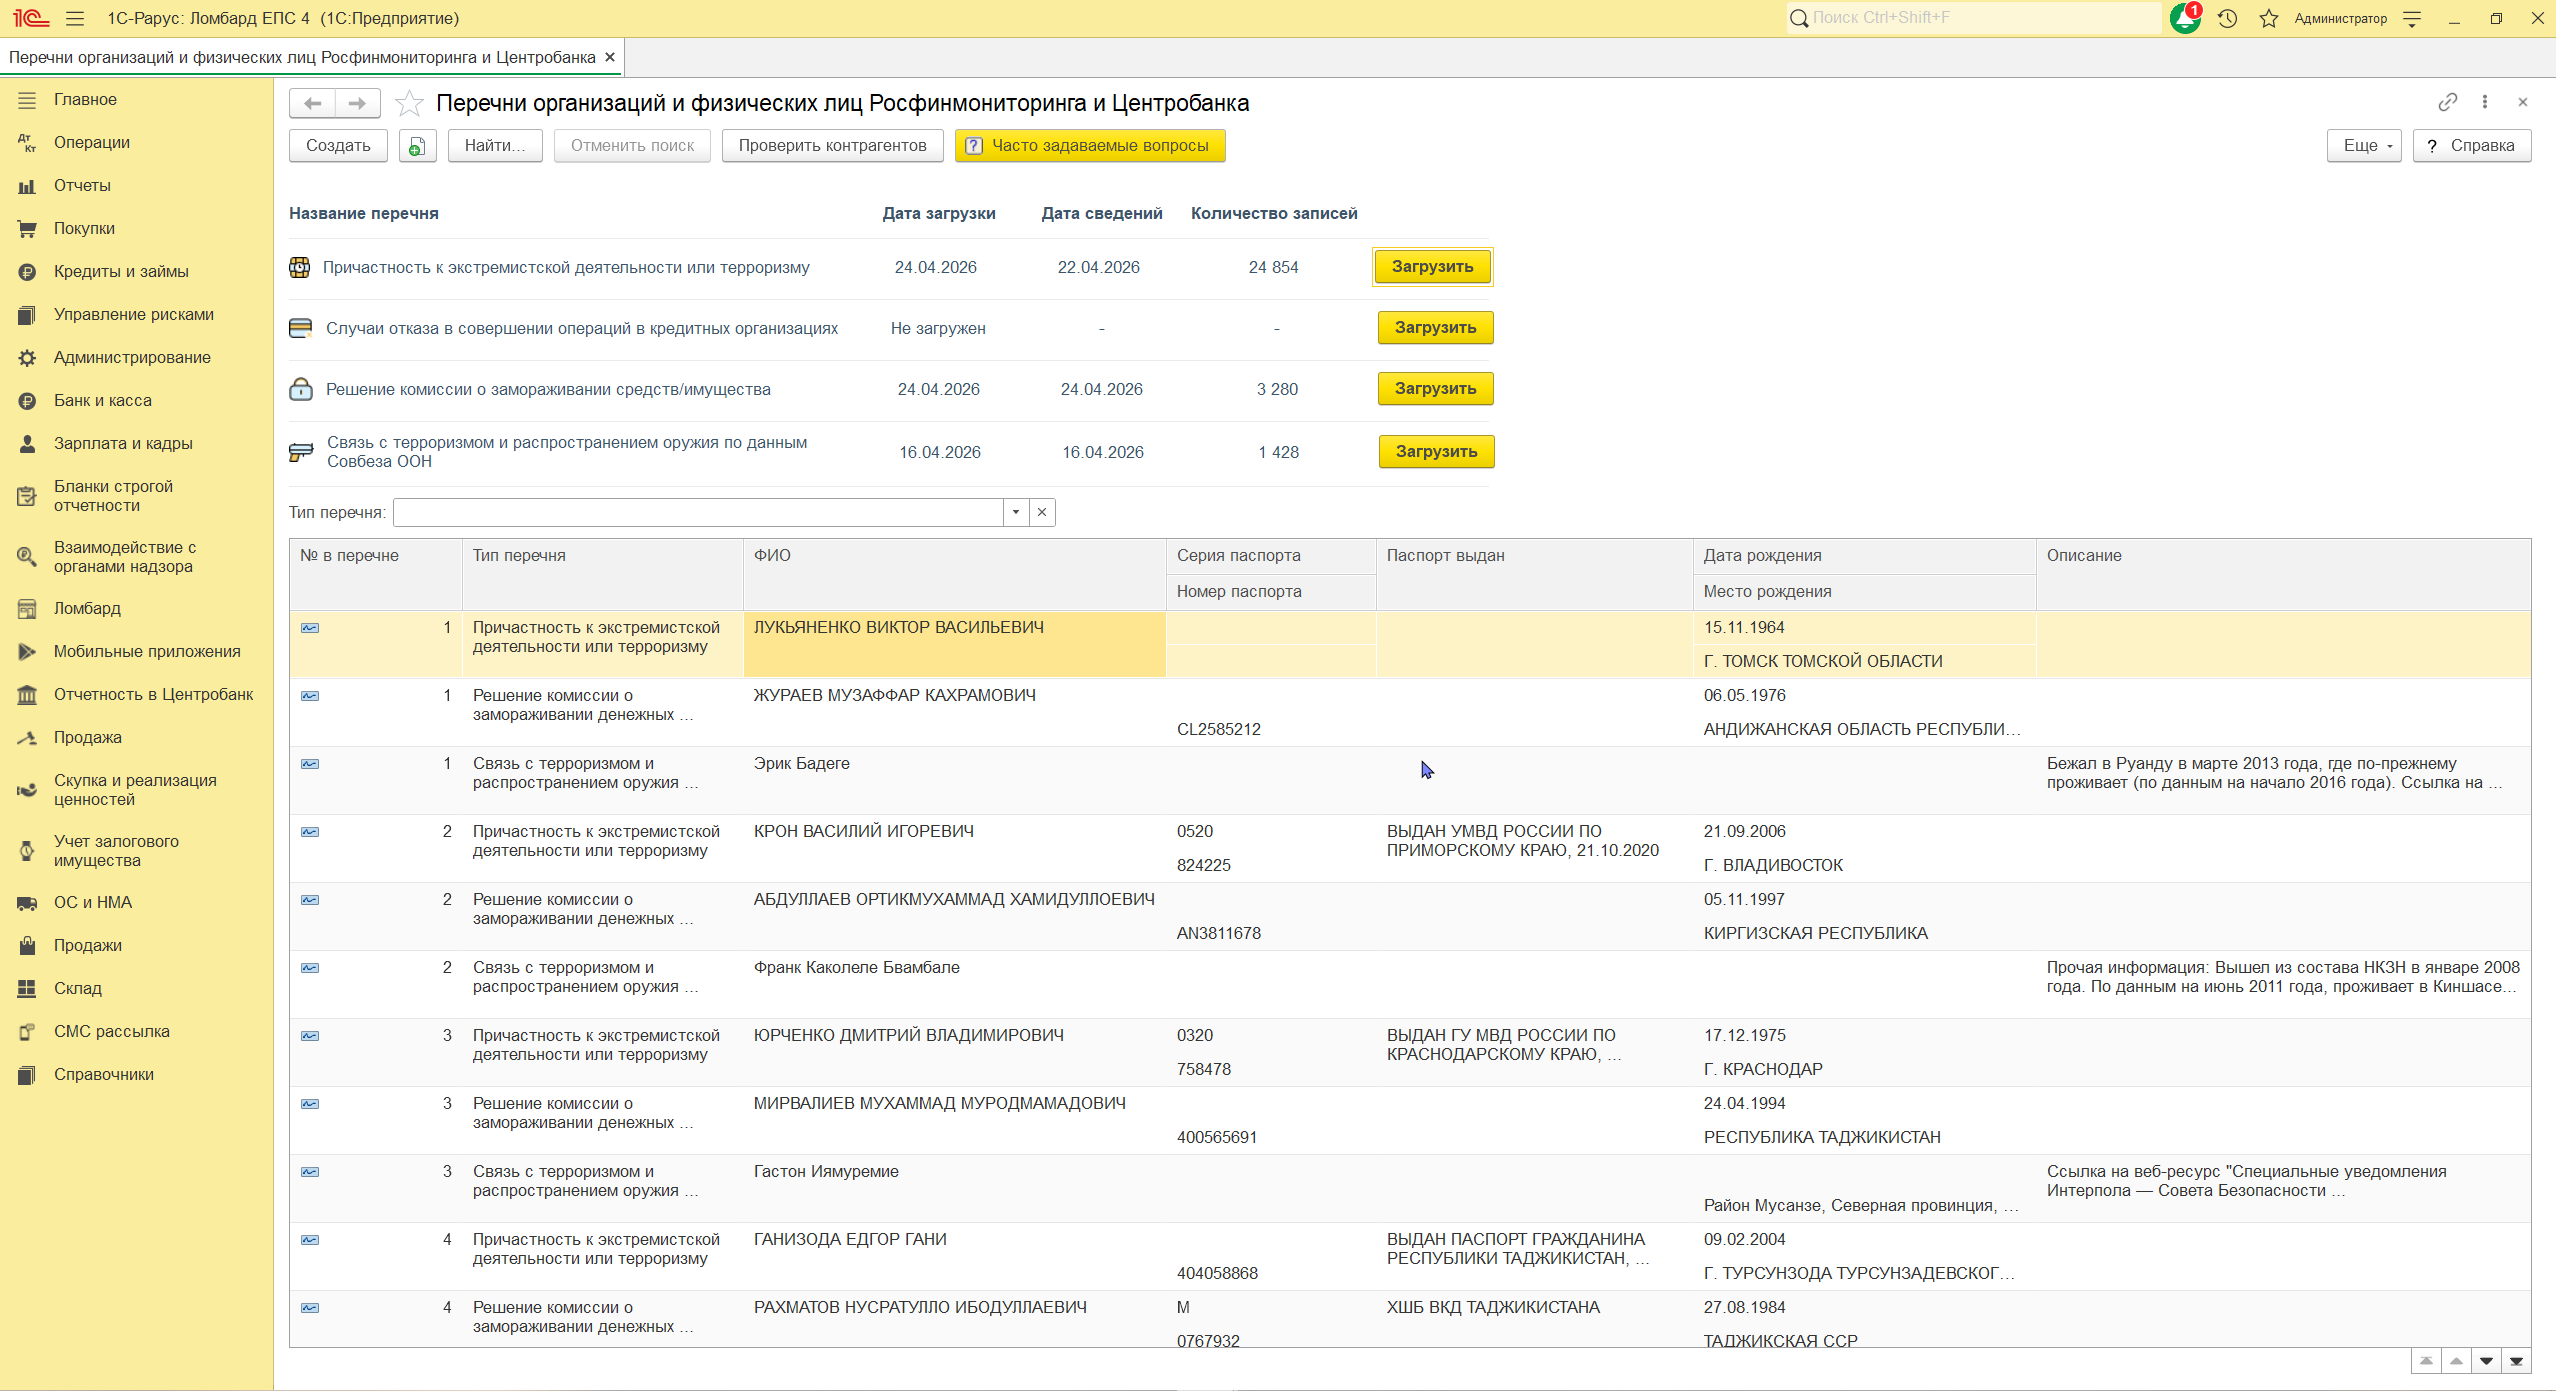This screenshot has width=2556, height=1391.
Task: Load the UN Security Council list
Action: 1435,452
